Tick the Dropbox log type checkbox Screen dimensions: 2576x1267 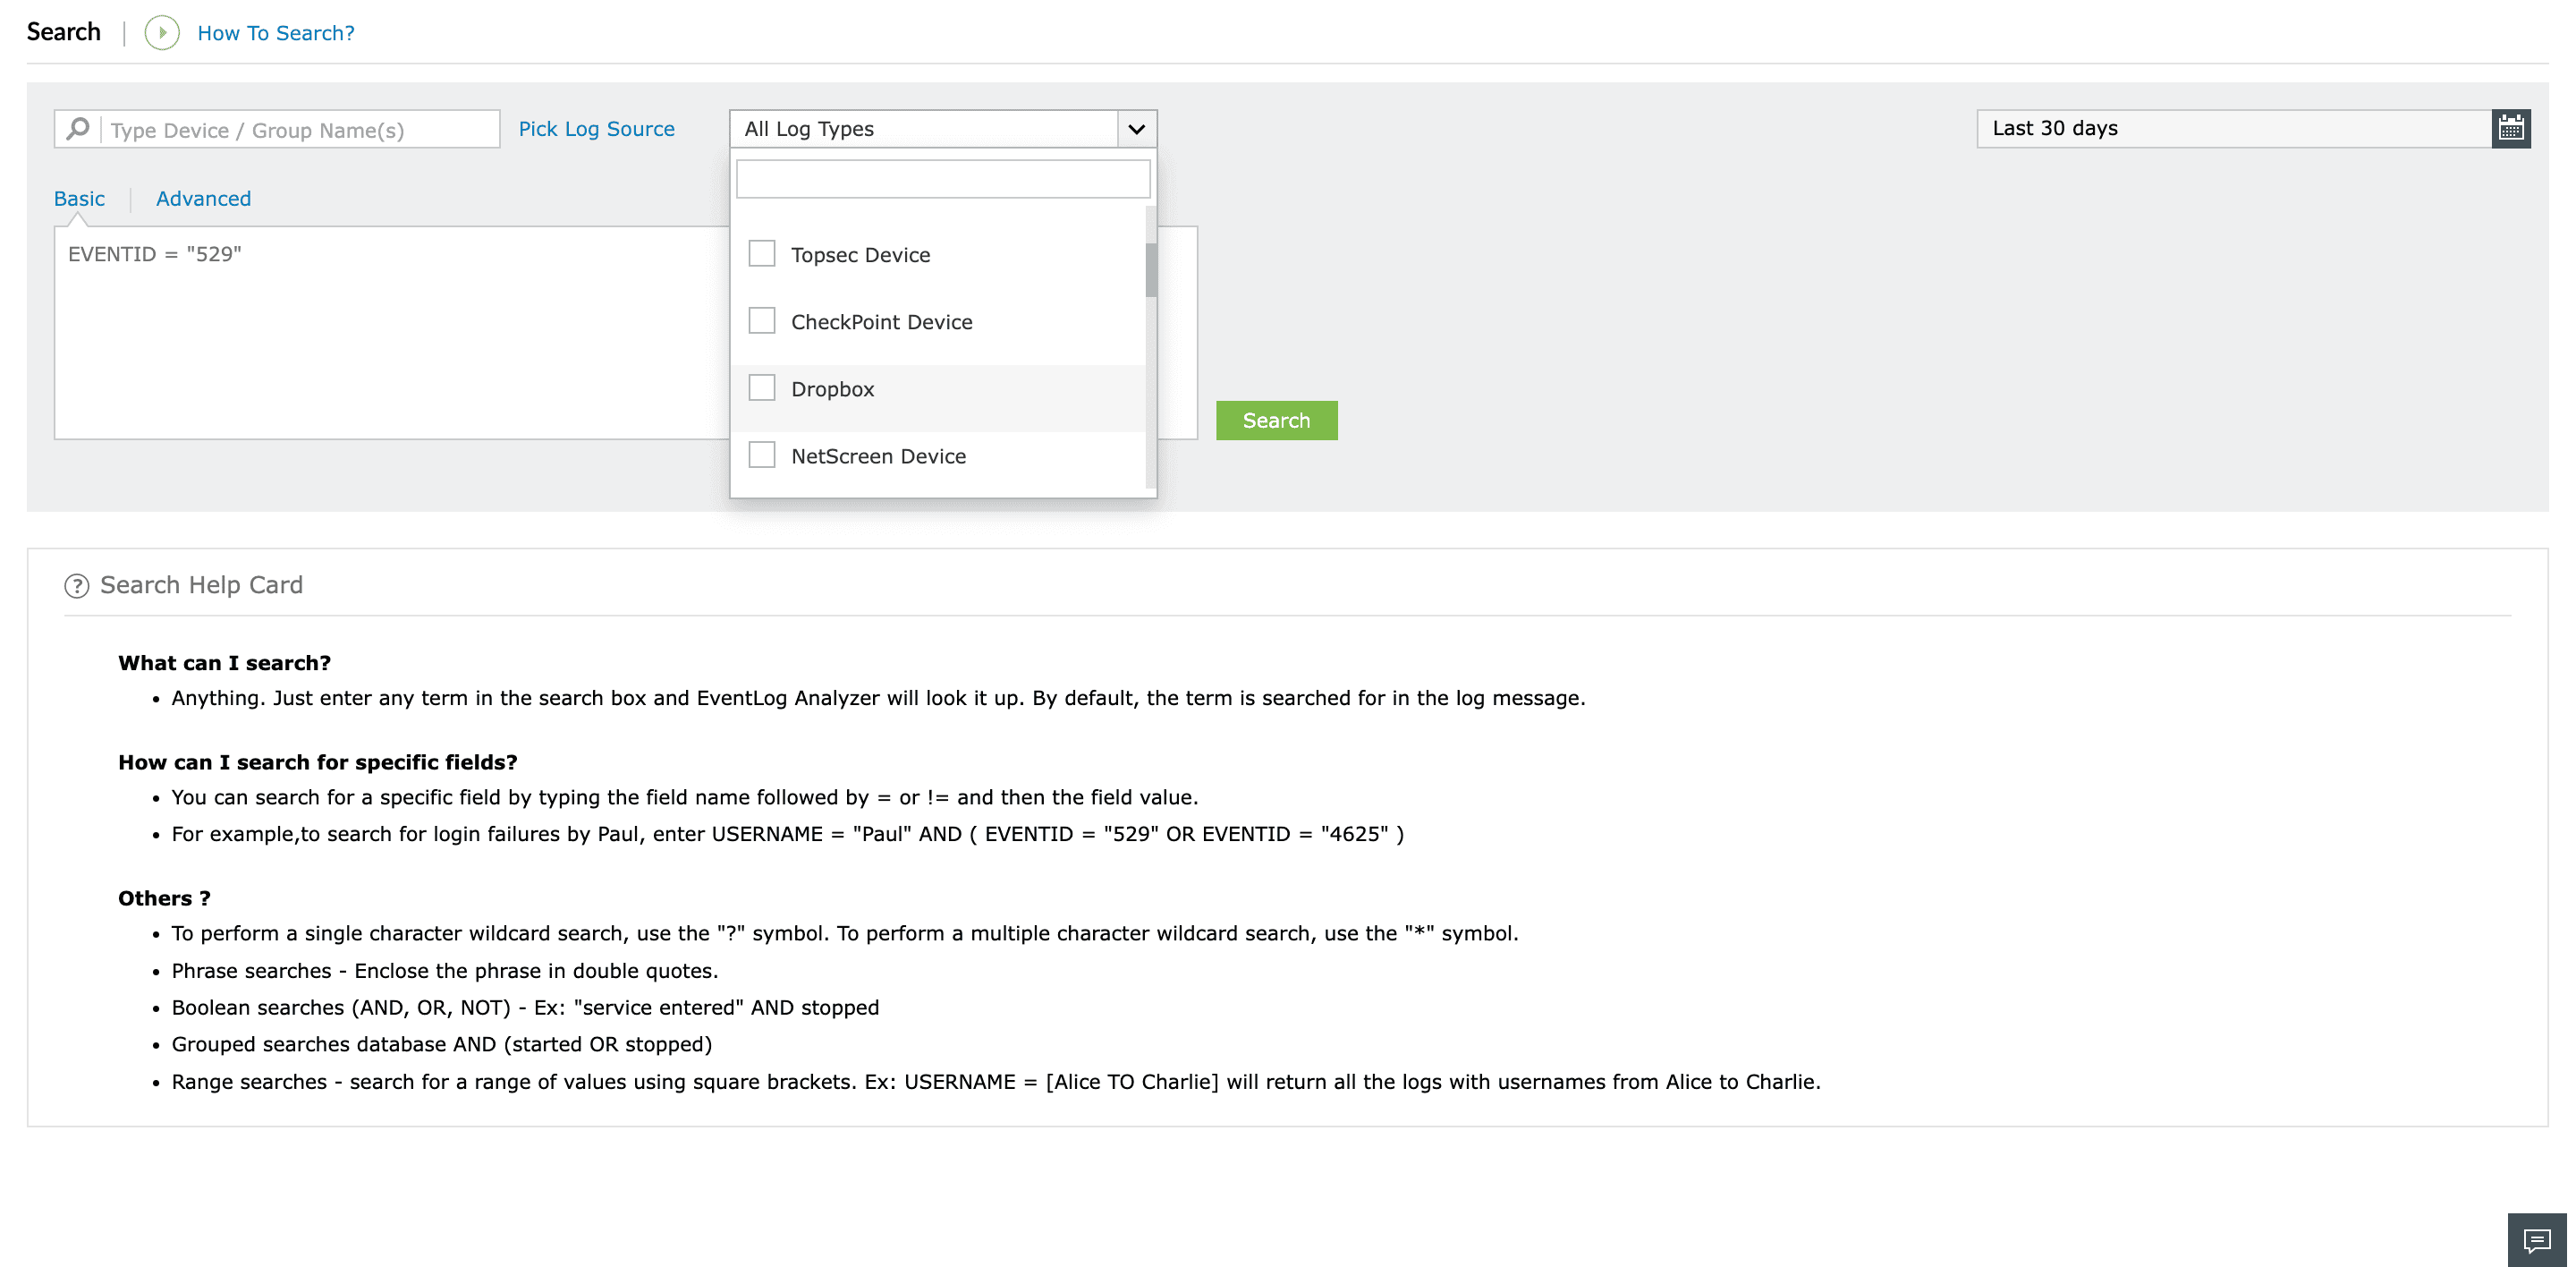click(x=762, y=388)
